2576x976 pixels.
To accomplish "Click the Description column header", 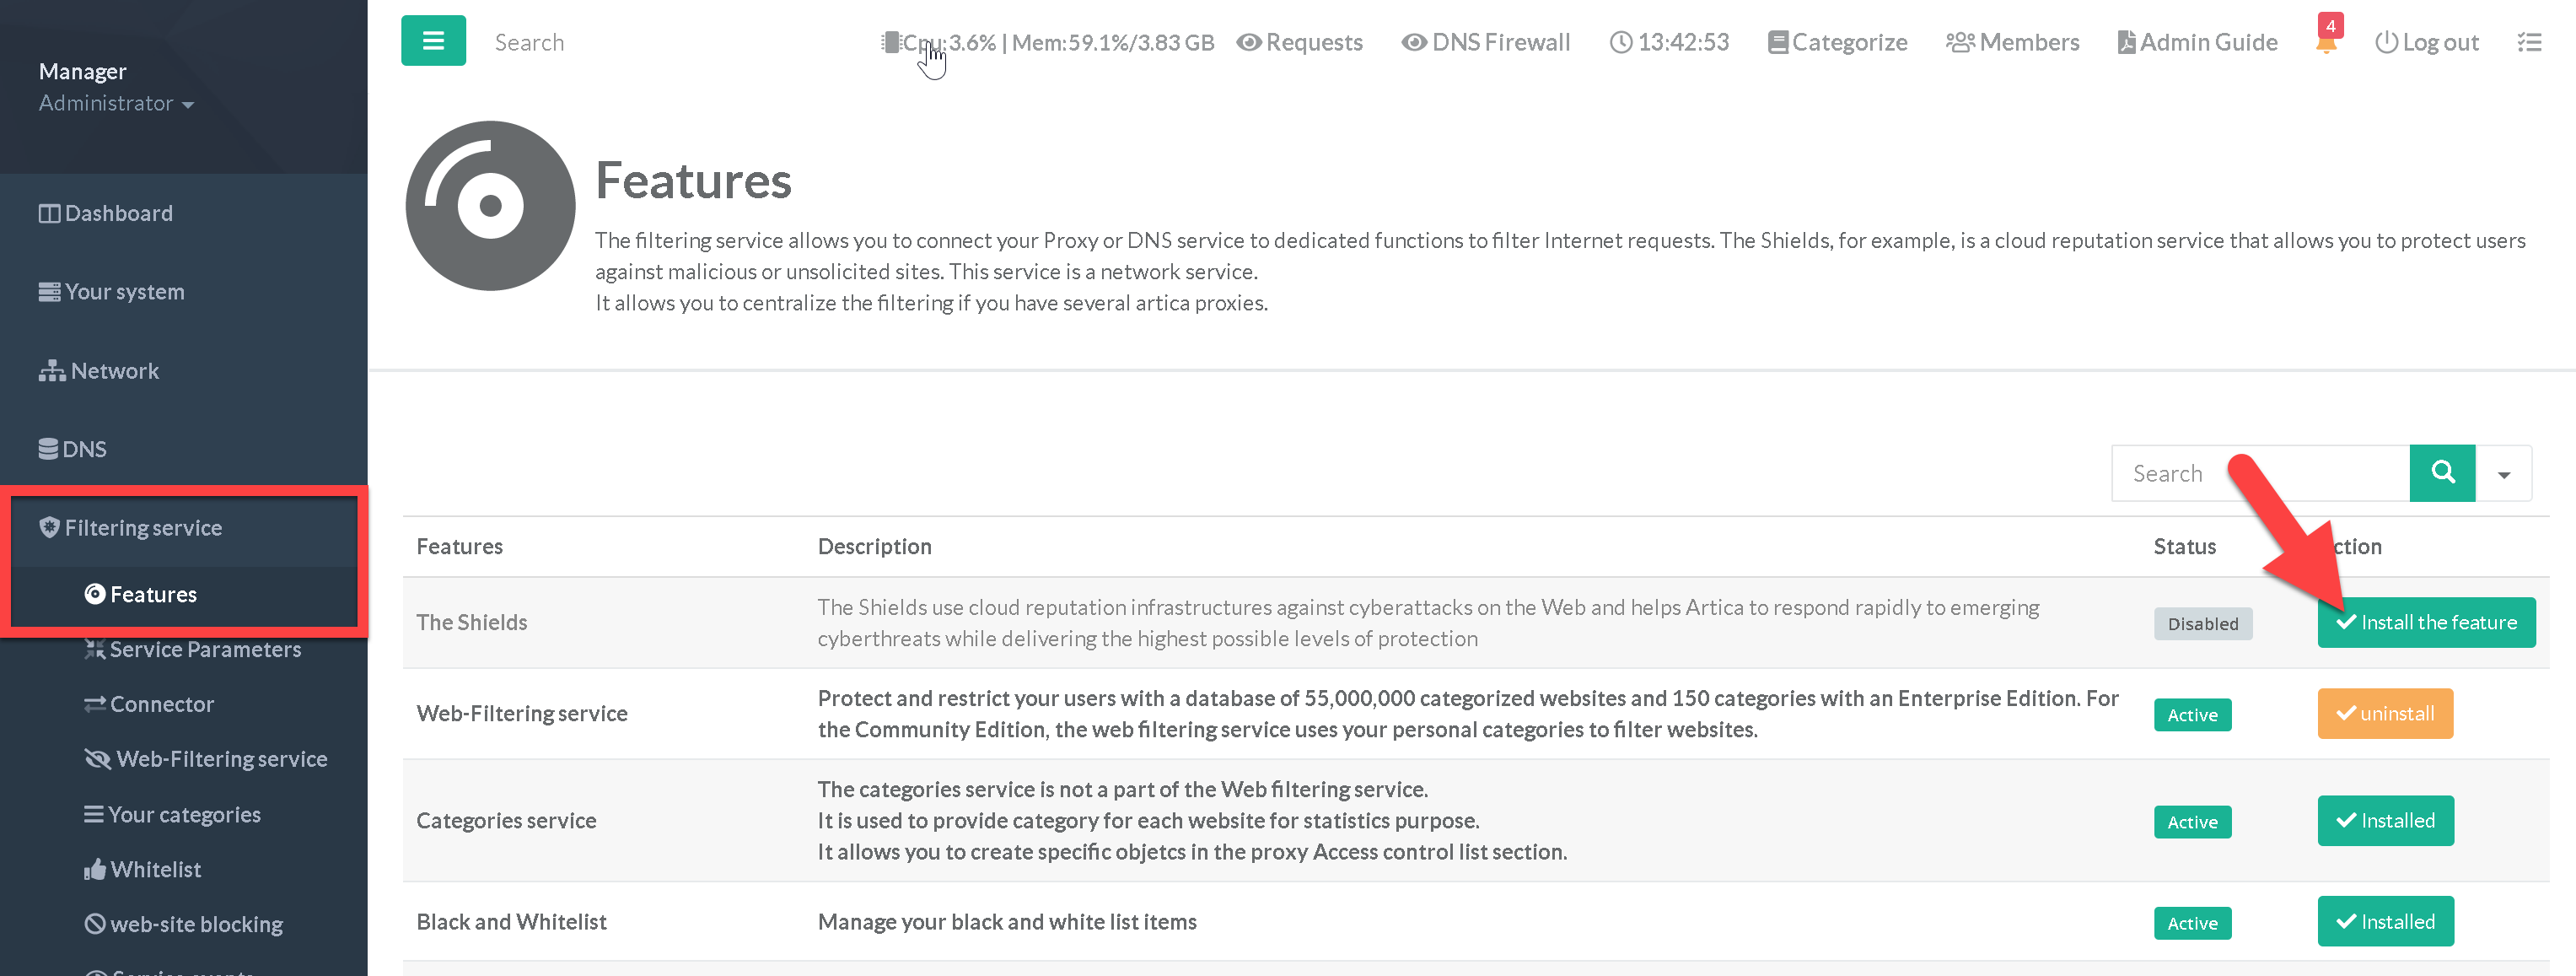I will [x=875, y=546].
